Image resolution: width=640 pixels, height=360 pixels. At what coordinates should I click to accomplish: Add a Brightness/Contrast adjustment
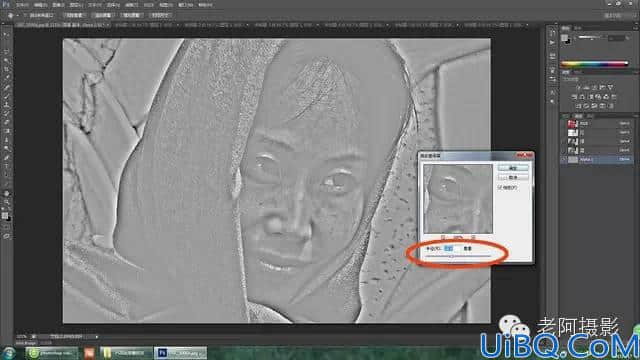(x=578, y=87)
